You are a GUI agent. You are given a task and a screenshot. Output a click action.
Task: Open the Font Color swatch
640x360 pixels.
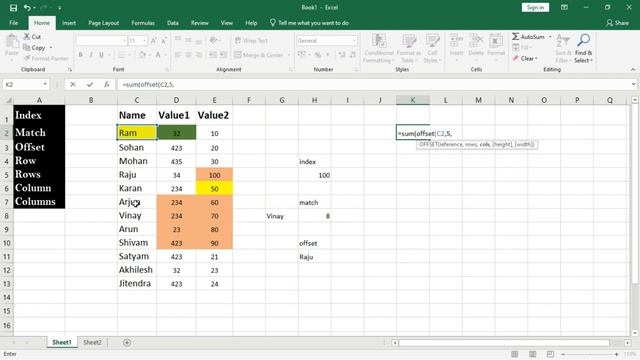(158, 55)
